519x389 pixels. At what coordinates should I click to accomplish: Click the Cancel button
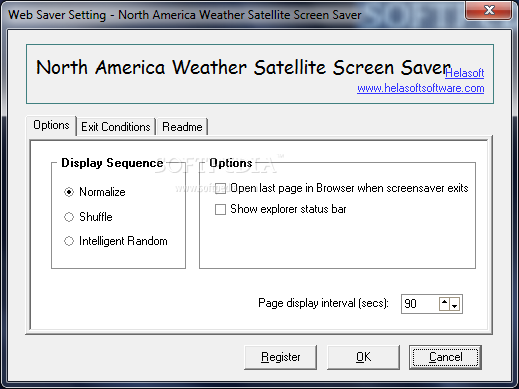click(445, 357)
